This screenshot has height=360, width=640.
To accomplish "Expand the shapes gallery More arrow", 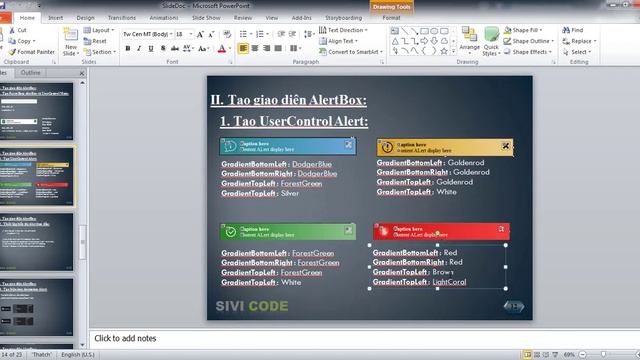I will [x=453, y=51].
